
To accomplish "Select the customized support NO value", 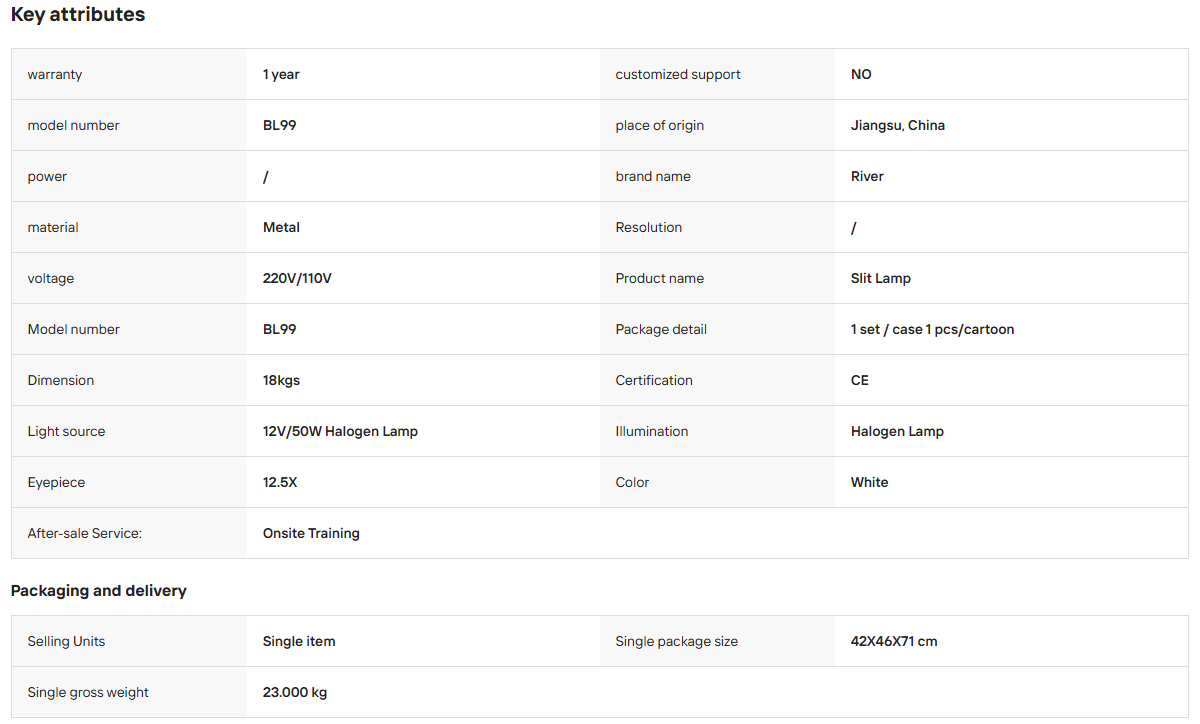I will (861, 75).
